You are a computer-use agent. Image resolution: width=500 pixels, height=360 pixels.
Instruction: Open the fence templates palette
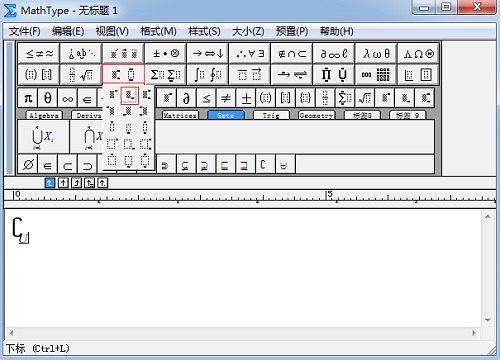click(39, 75)
